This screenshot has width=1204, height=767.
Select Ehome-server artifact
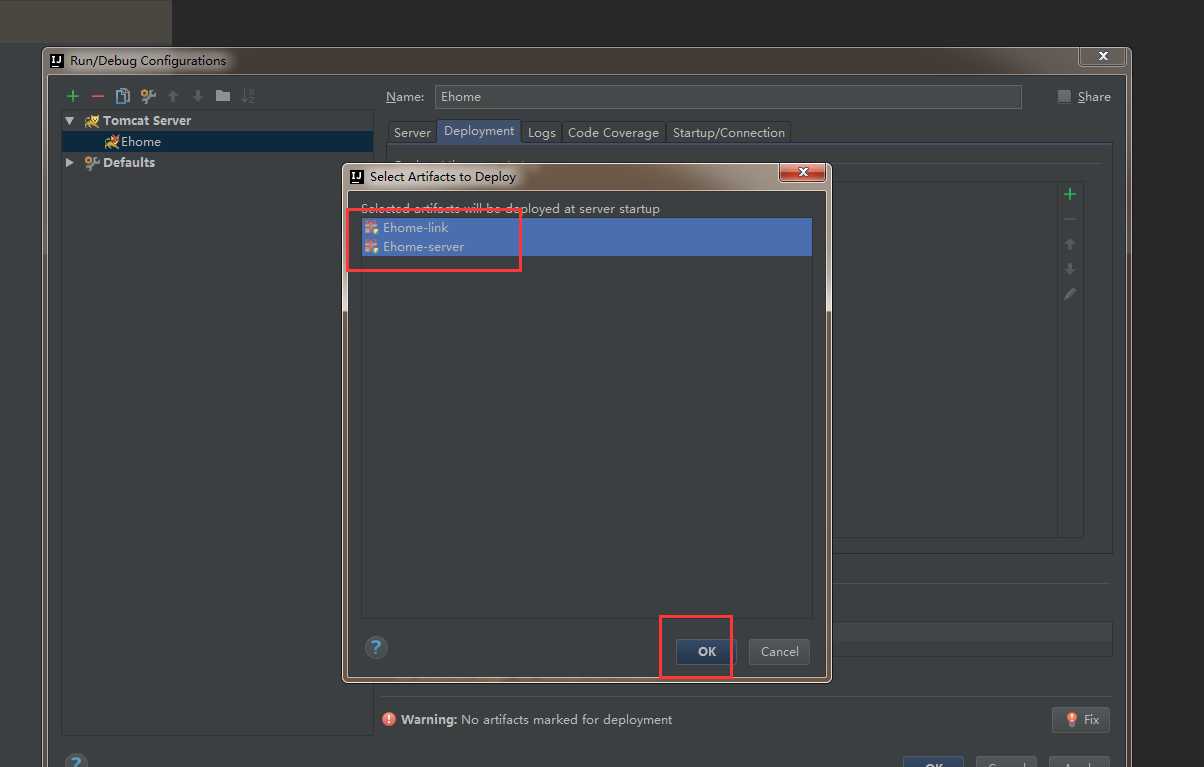tap(587, 247)
